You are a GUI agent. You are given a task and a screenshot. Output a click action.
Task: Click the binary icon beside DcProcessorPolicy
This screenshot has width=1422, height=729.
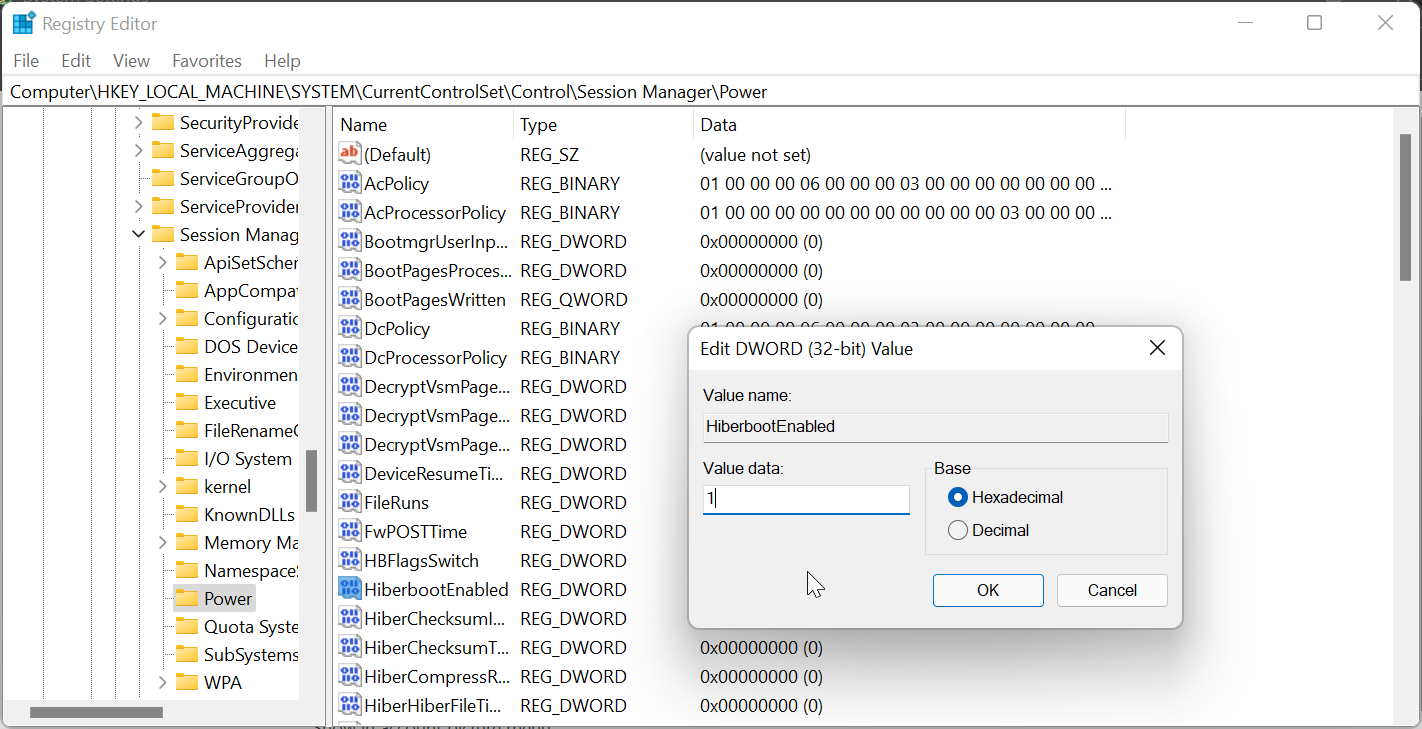tap(350, 357)
